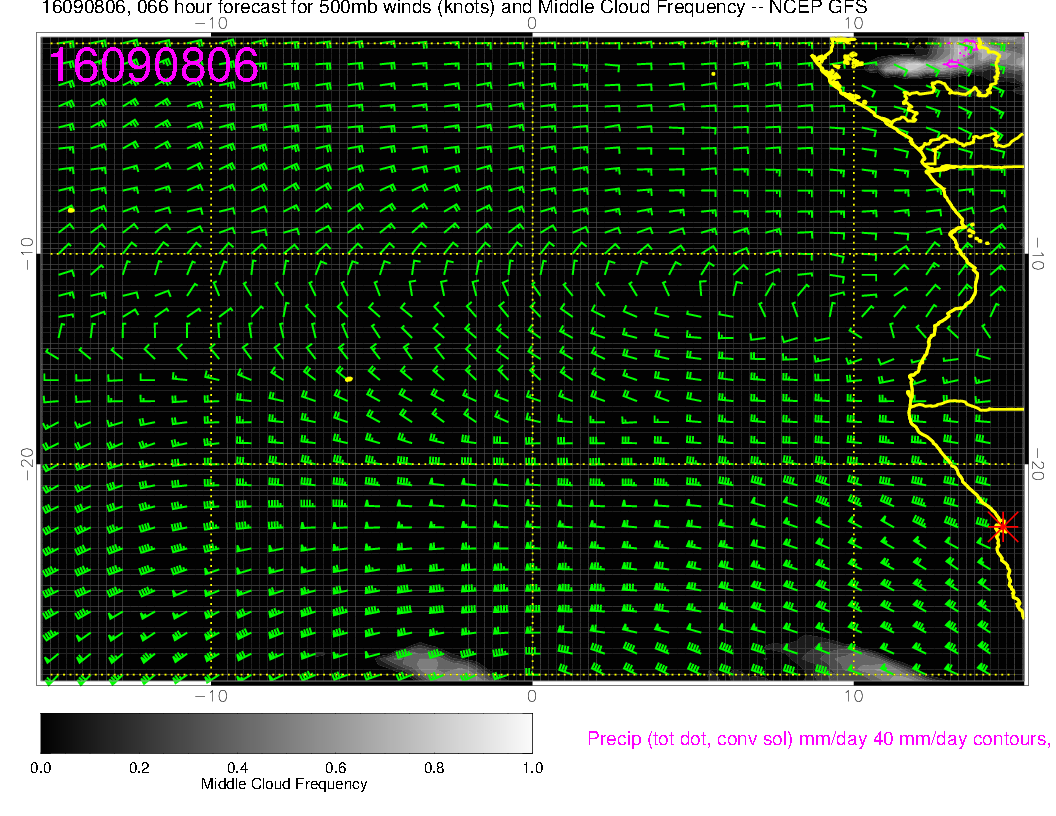Viewport: 1056px width, 816px height.
Task: Select the small yellow island dot near the top
Action: pos(712,73)
